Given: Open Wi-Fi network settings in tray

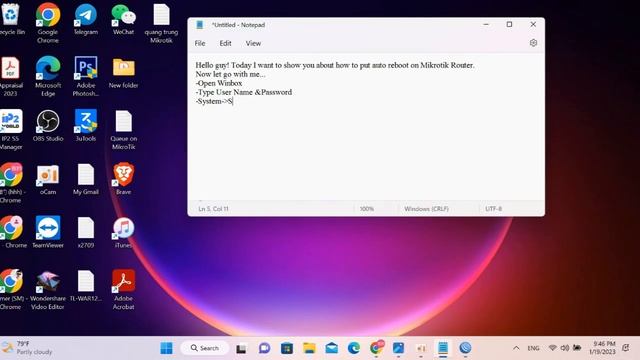Looking at the screenshot, I should point(553,348).
